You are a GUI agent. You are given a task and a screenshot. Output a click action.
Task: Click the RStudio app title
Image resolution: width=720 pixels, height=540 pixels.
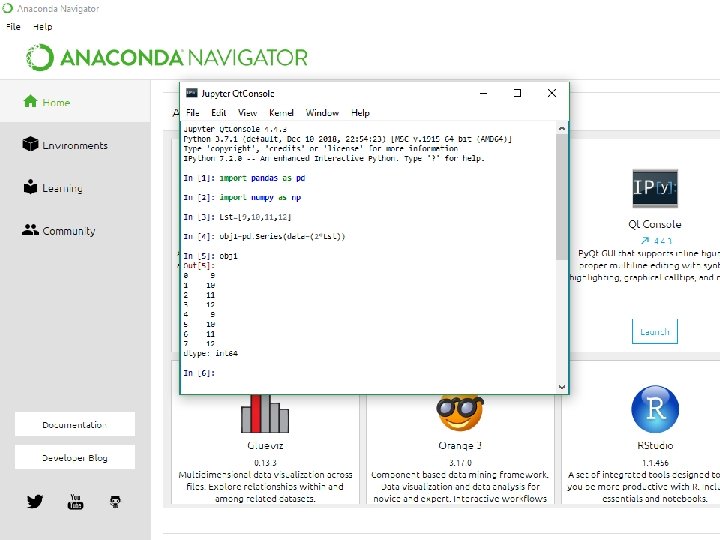(x=655, y=445)
